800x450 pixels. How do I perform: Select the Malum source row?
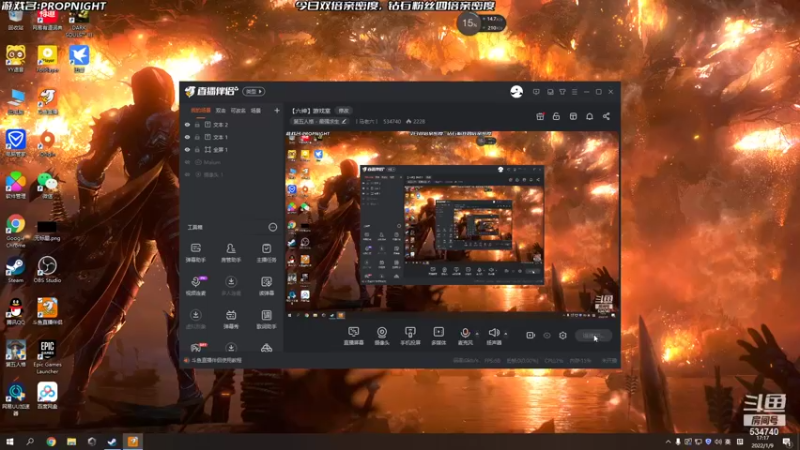coord(232,162)
